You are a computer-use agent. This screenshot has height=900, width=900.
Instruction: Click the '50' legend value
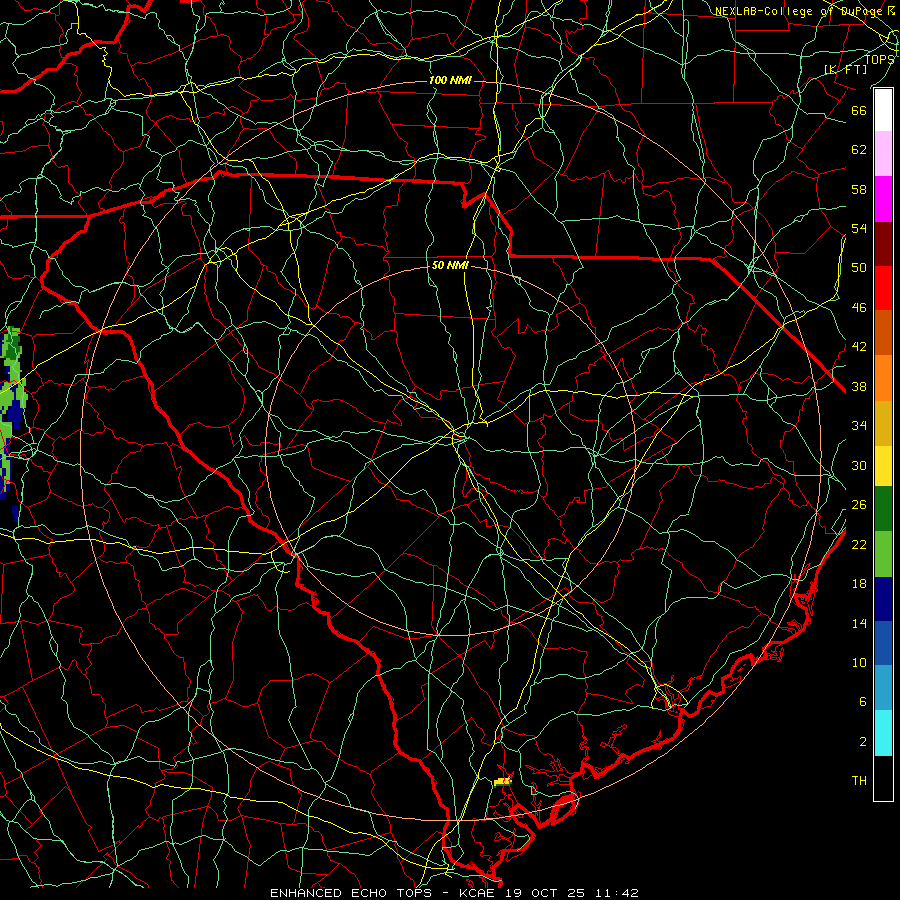click(x=859, y=268)
